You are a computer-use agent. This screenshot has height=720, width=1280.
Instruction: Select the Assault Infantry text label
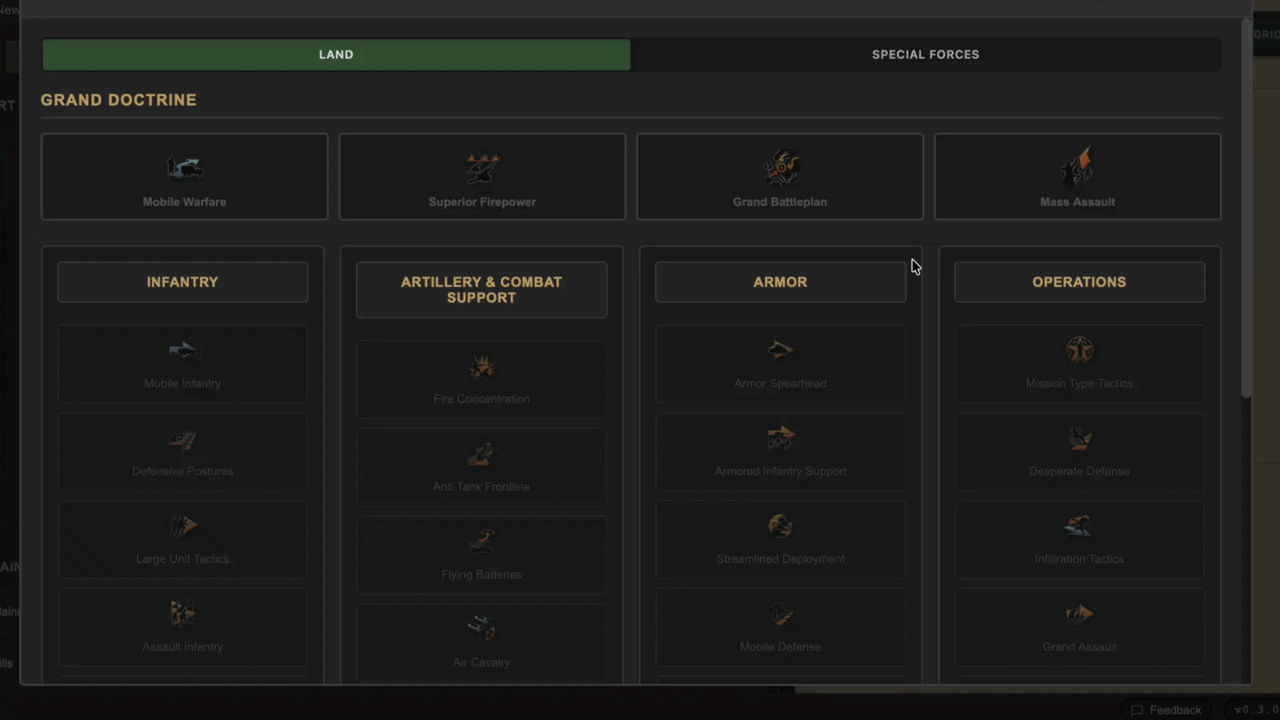point(182,647)
